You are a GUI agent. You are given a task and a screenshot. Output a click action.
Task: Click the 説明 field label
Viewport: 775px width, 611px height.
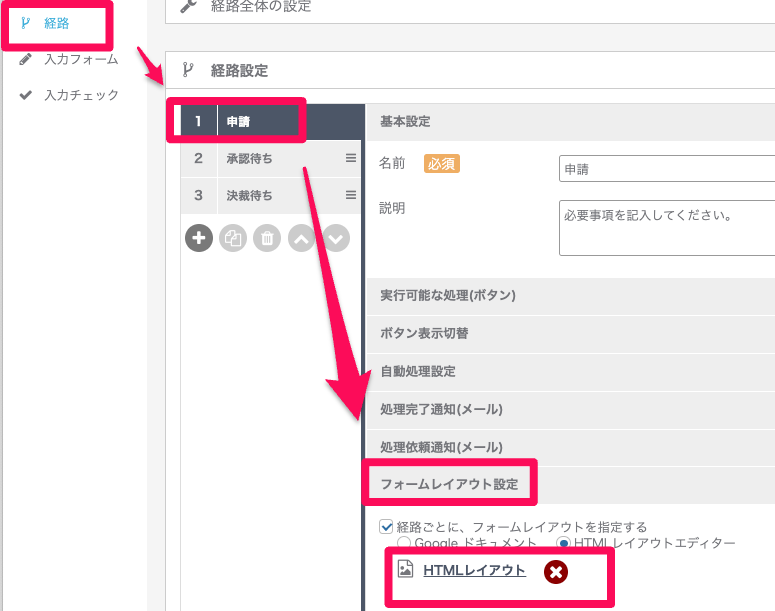tap(392, 208)
